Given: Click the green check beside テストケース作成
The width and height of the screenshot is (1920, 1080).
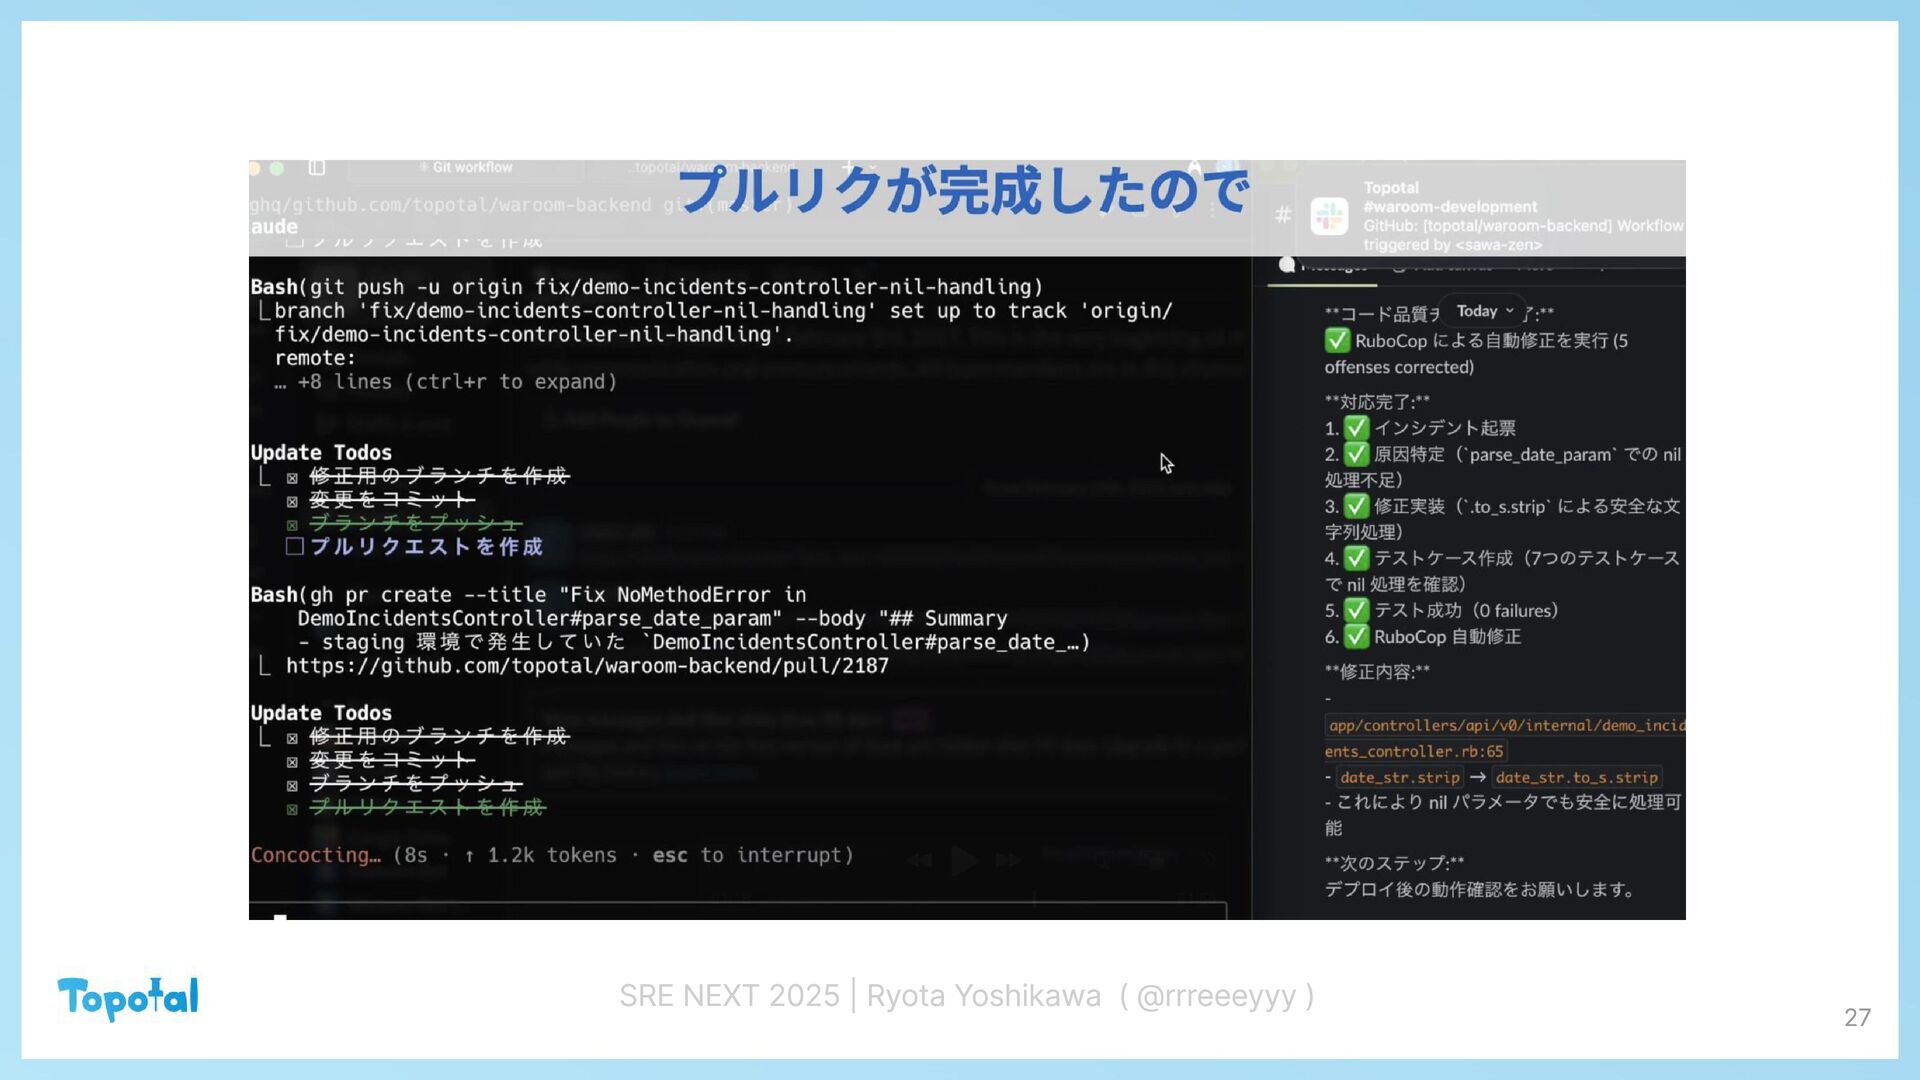Looking at the screenshot, I should point(1356,558).
